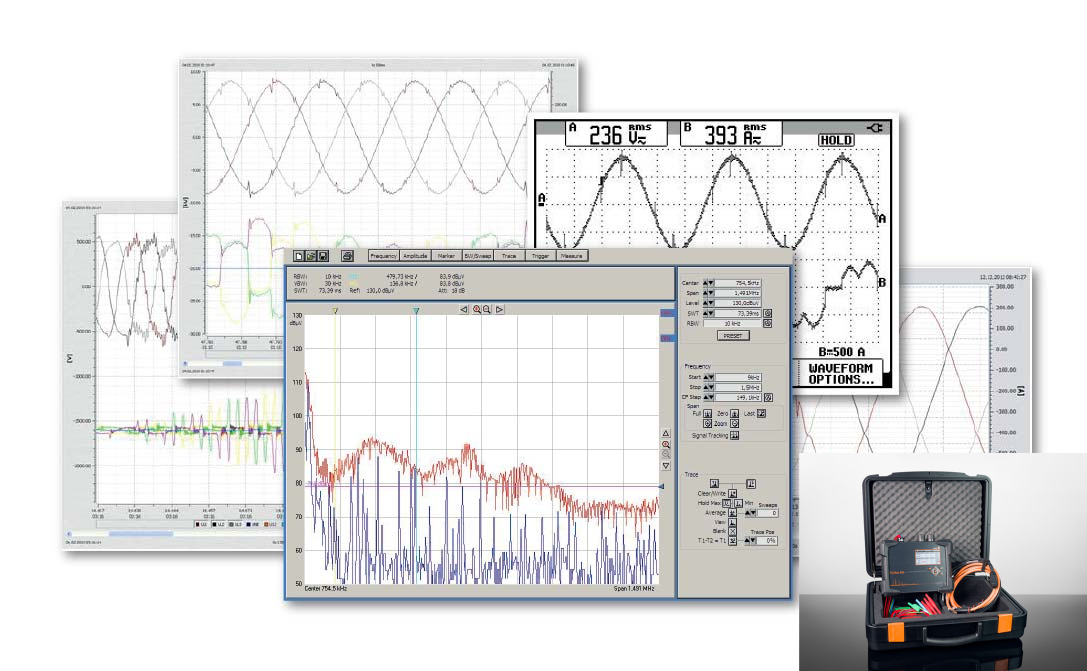Open the Amplitude menu

pos(415,256)
